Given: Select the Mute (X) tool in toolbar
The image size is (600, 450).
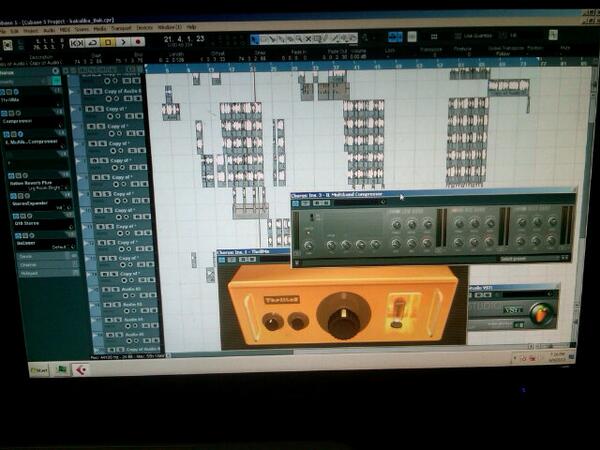Looking at the screenshot, I should [x=308, y=39].
